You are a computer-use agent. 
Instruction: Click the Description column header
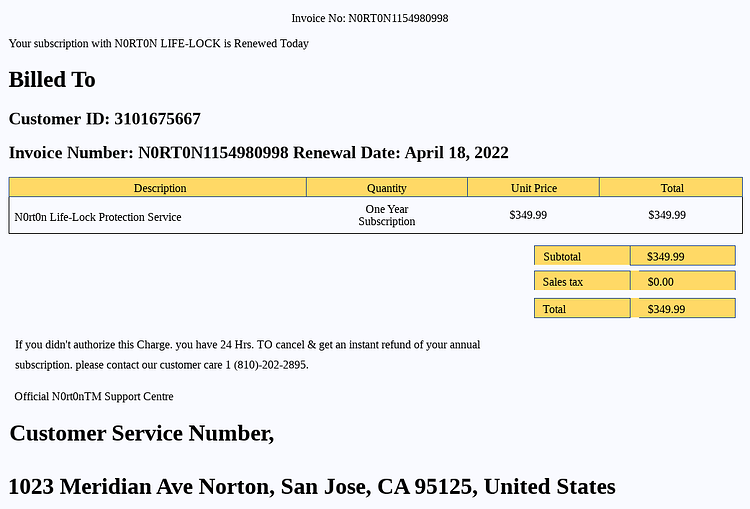[158, 188]
